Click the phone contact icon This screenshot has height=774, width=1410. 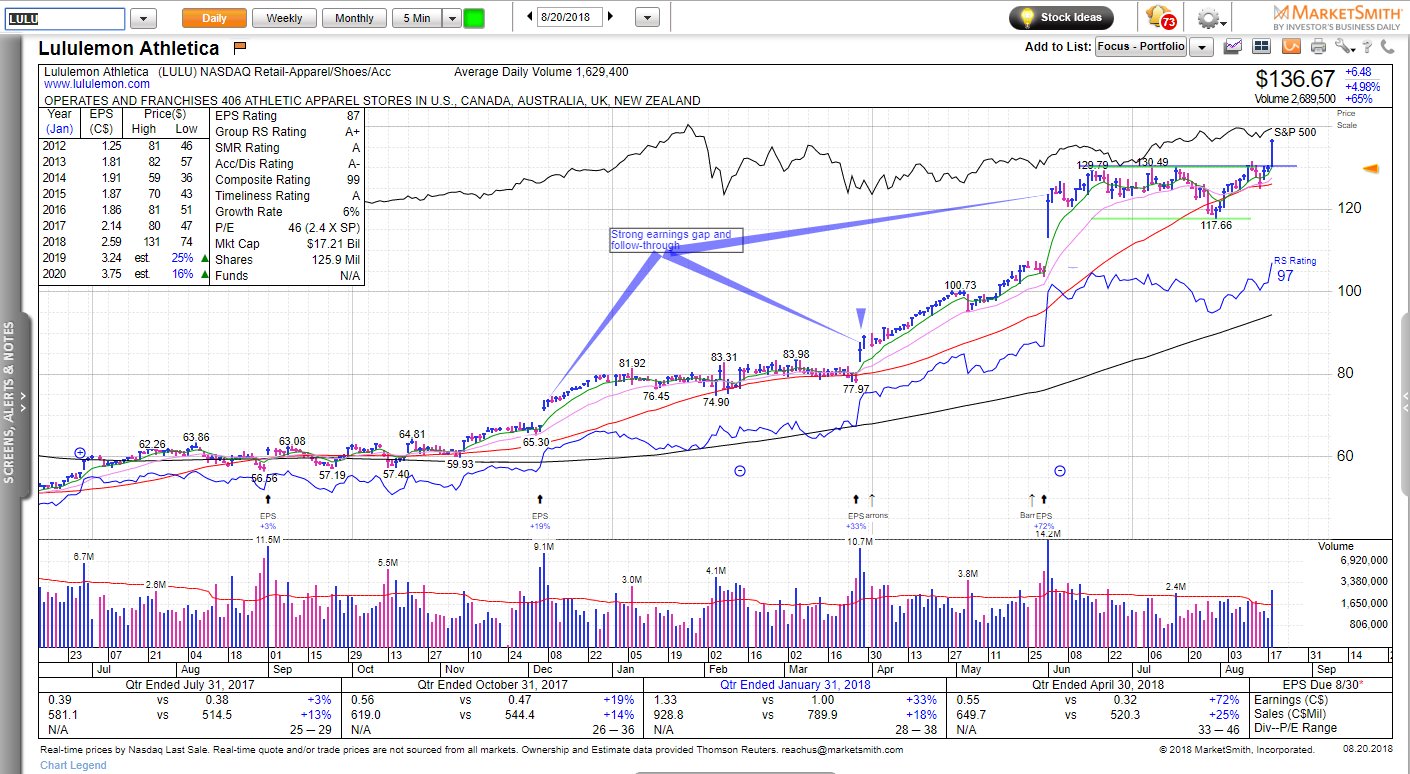pyautogui.click(x=1388, y=46)
